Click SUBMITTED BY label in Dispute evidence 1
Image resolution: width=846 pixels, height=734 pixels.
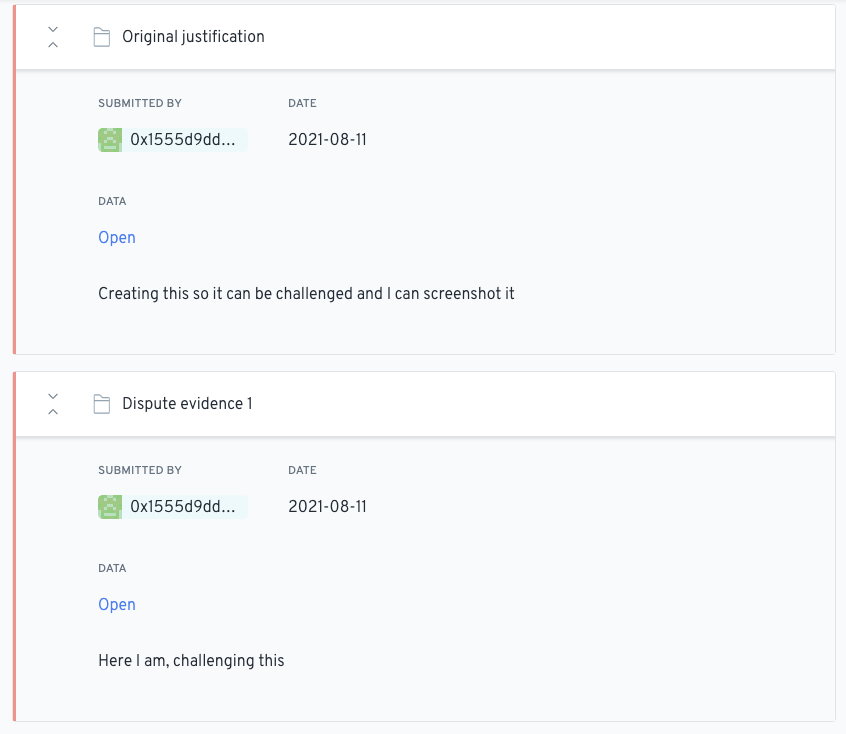pos(140,470)
